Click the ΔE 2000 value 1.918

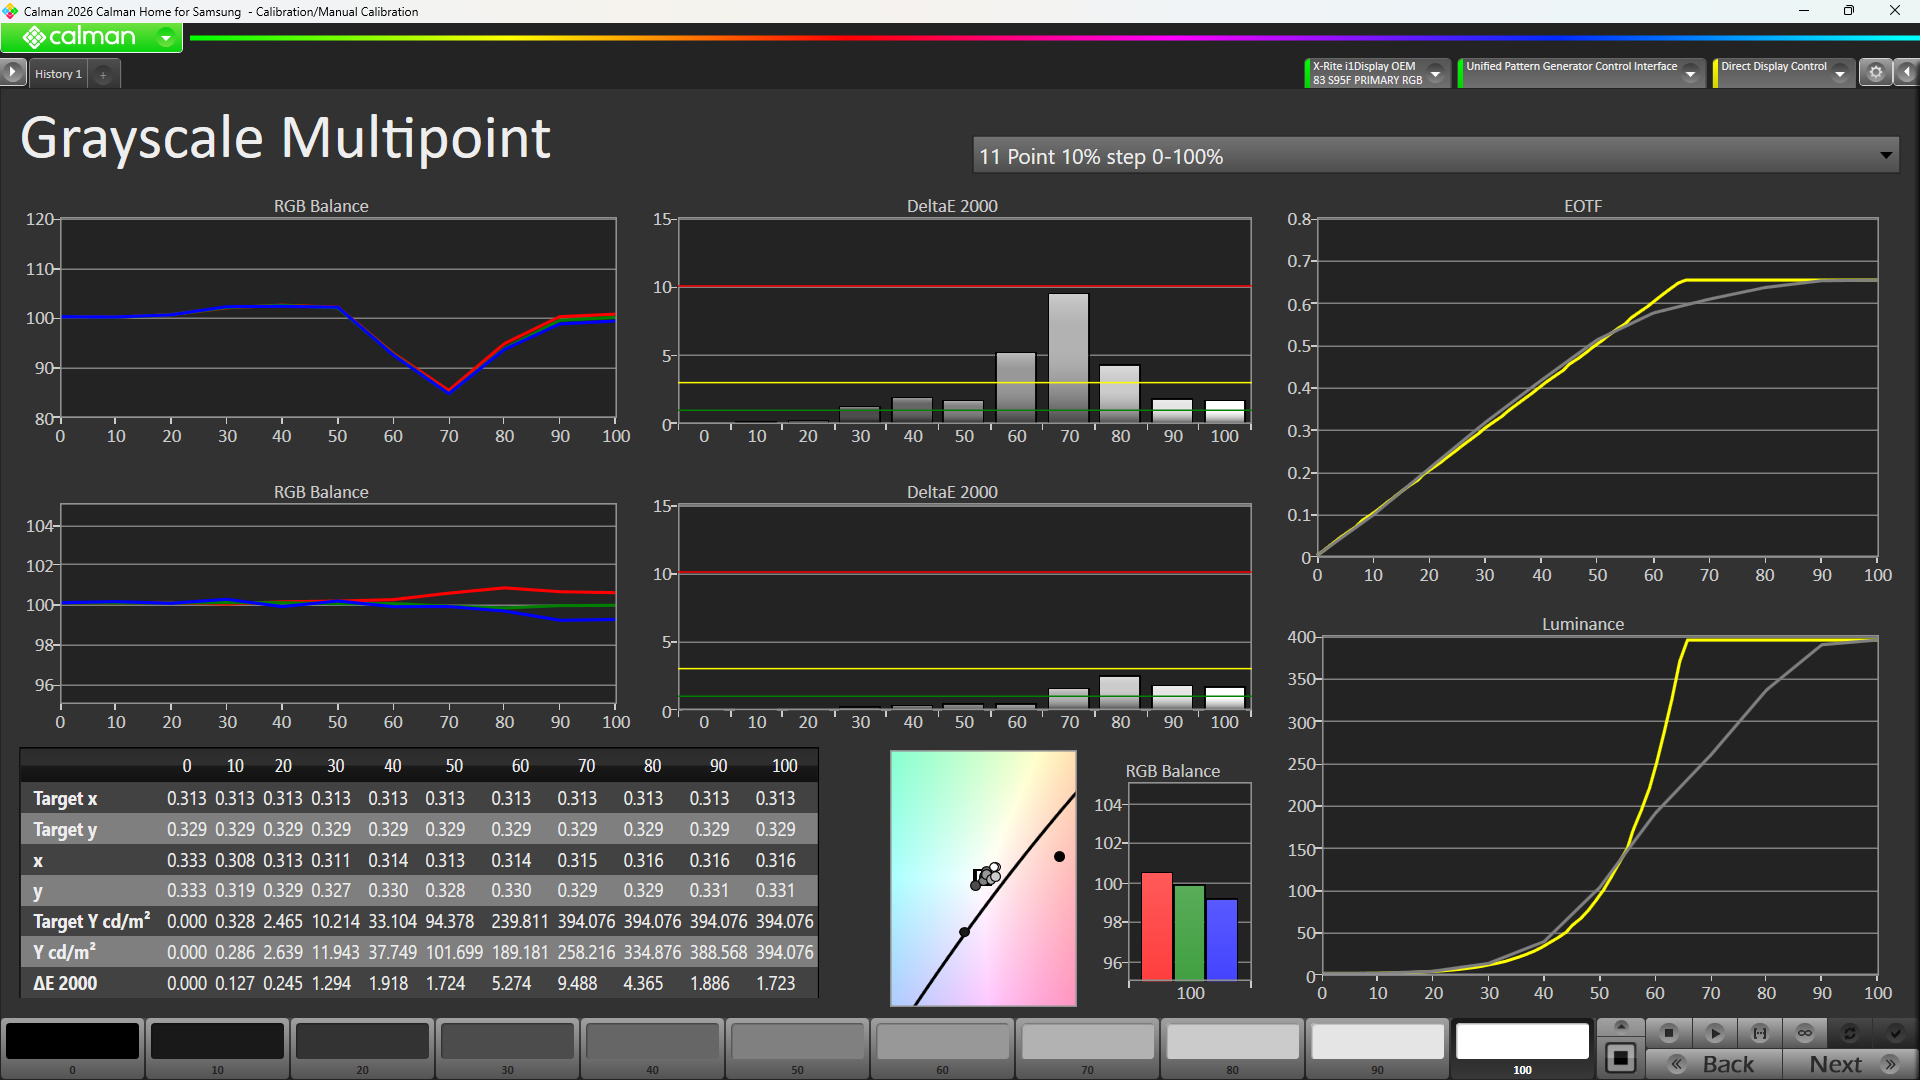tap(388, 984)
